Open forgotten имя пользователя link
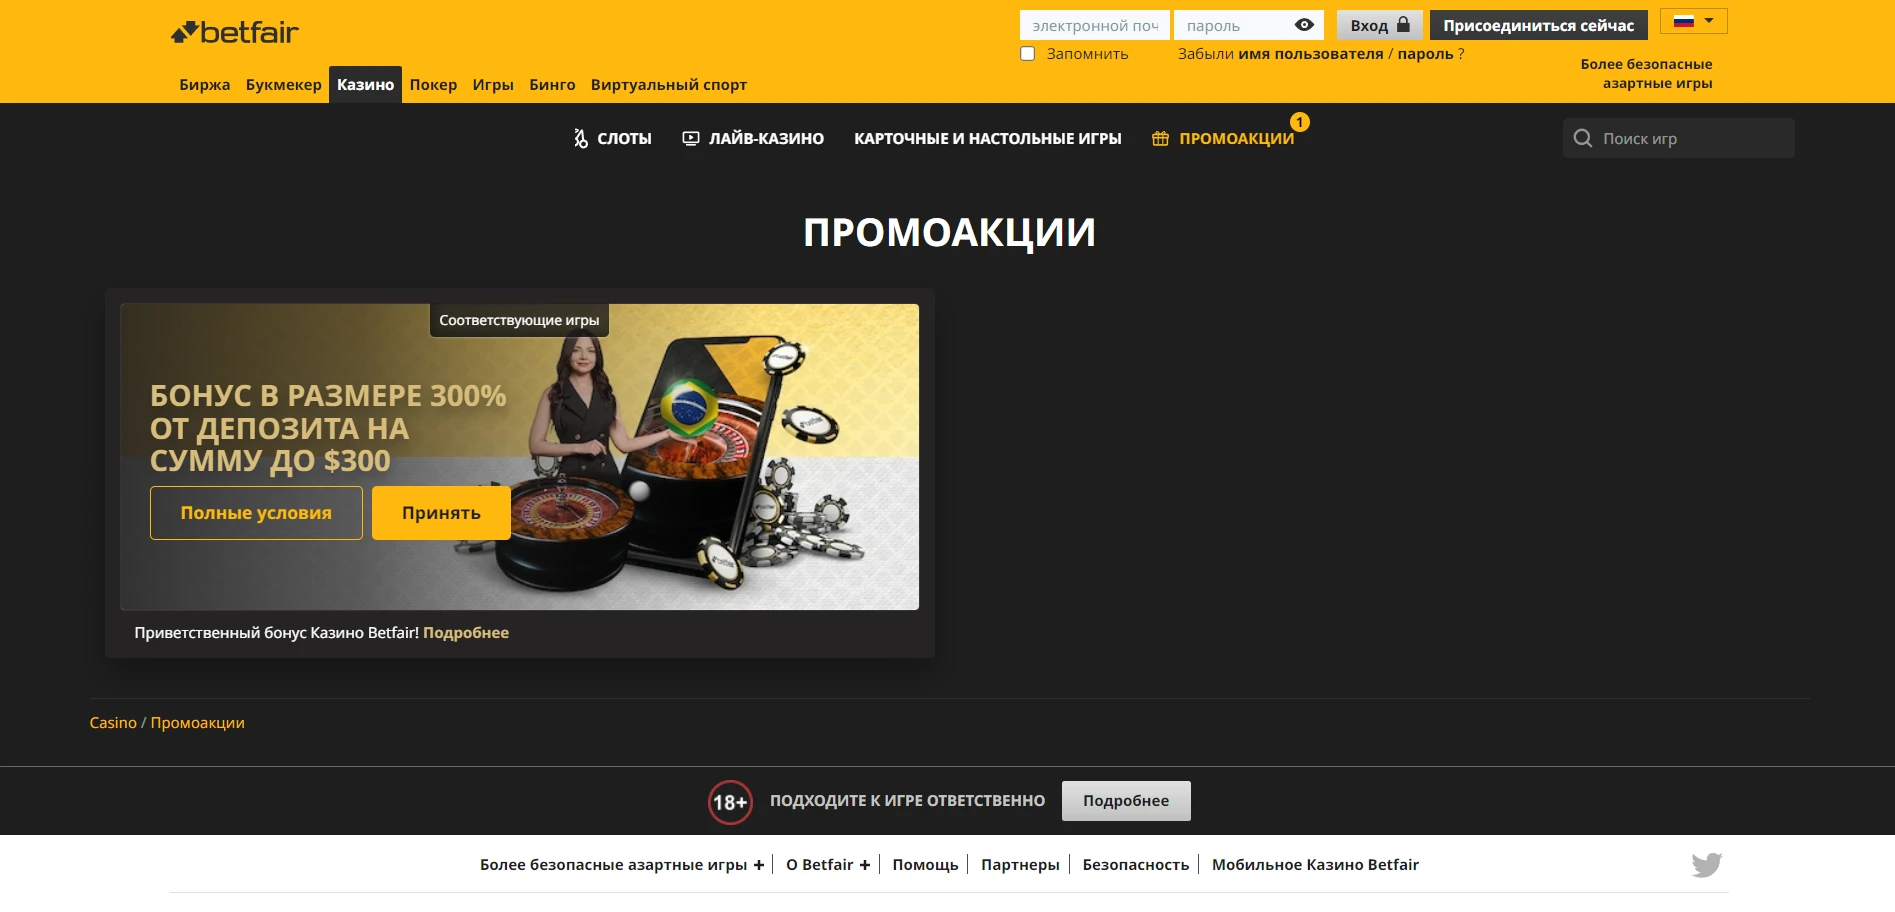This screenshot has width=1895, height=912. coord(1310,54)
